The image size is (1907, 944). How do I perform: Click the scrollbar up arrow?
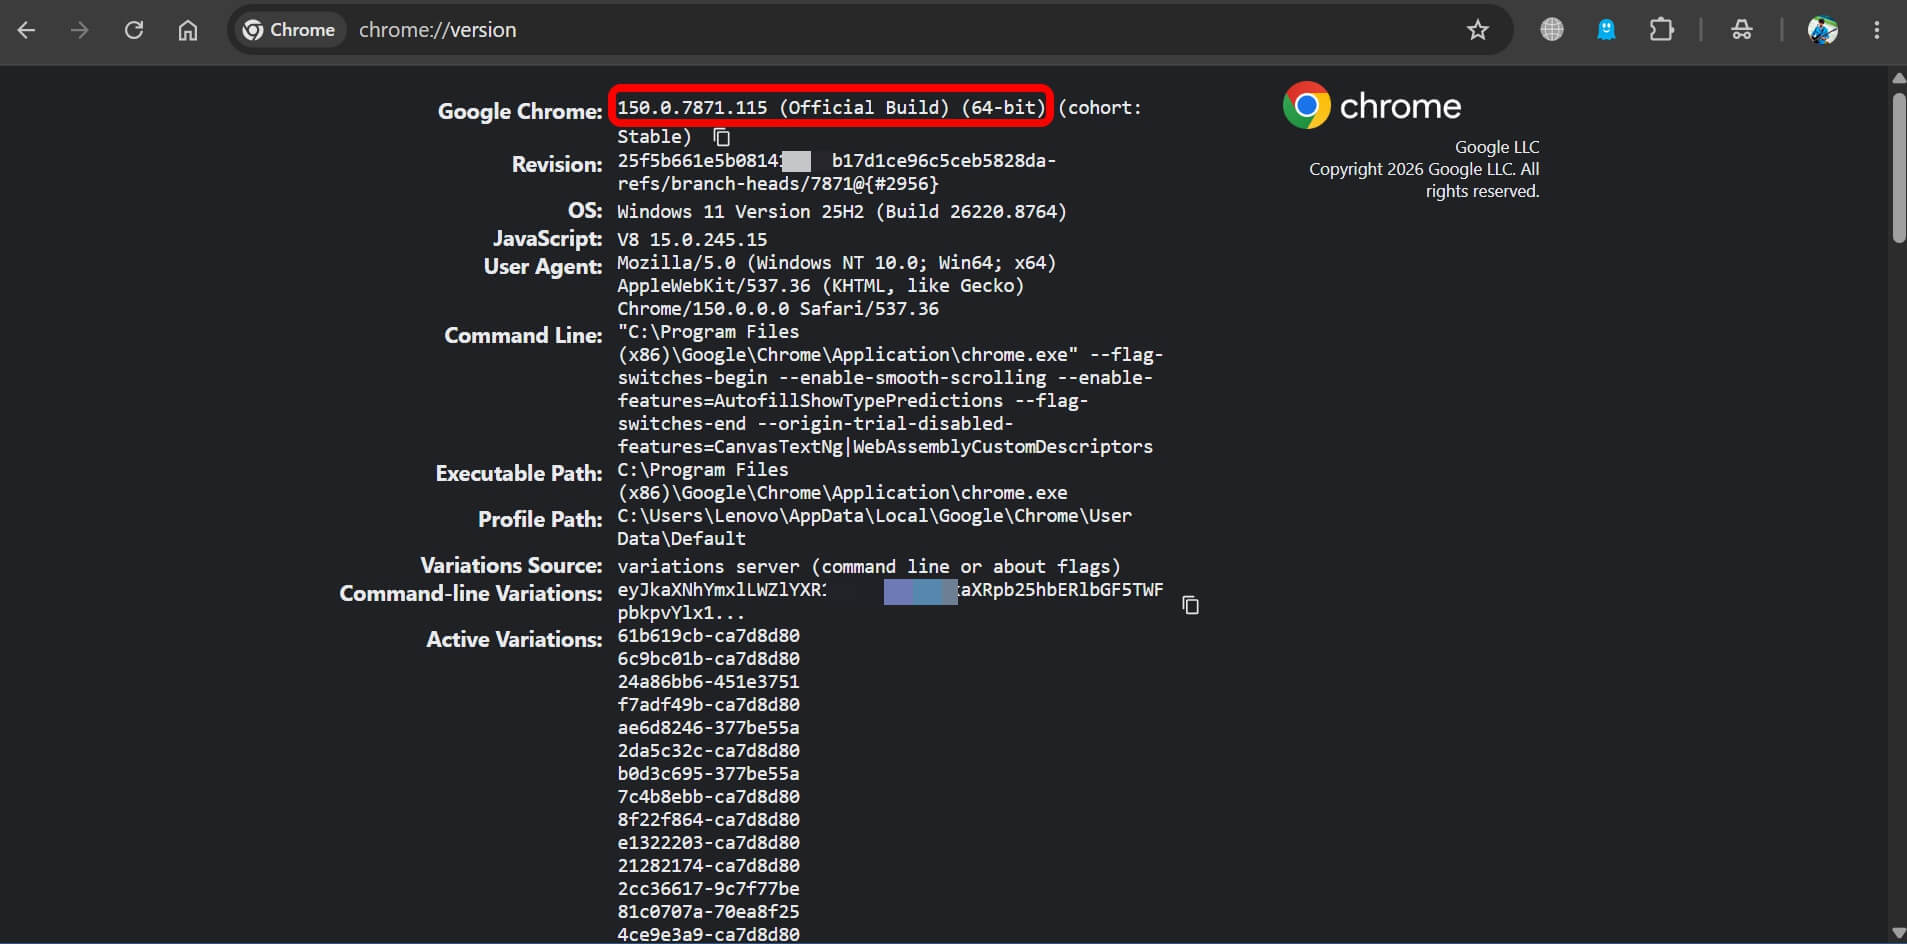[1899, 77]
